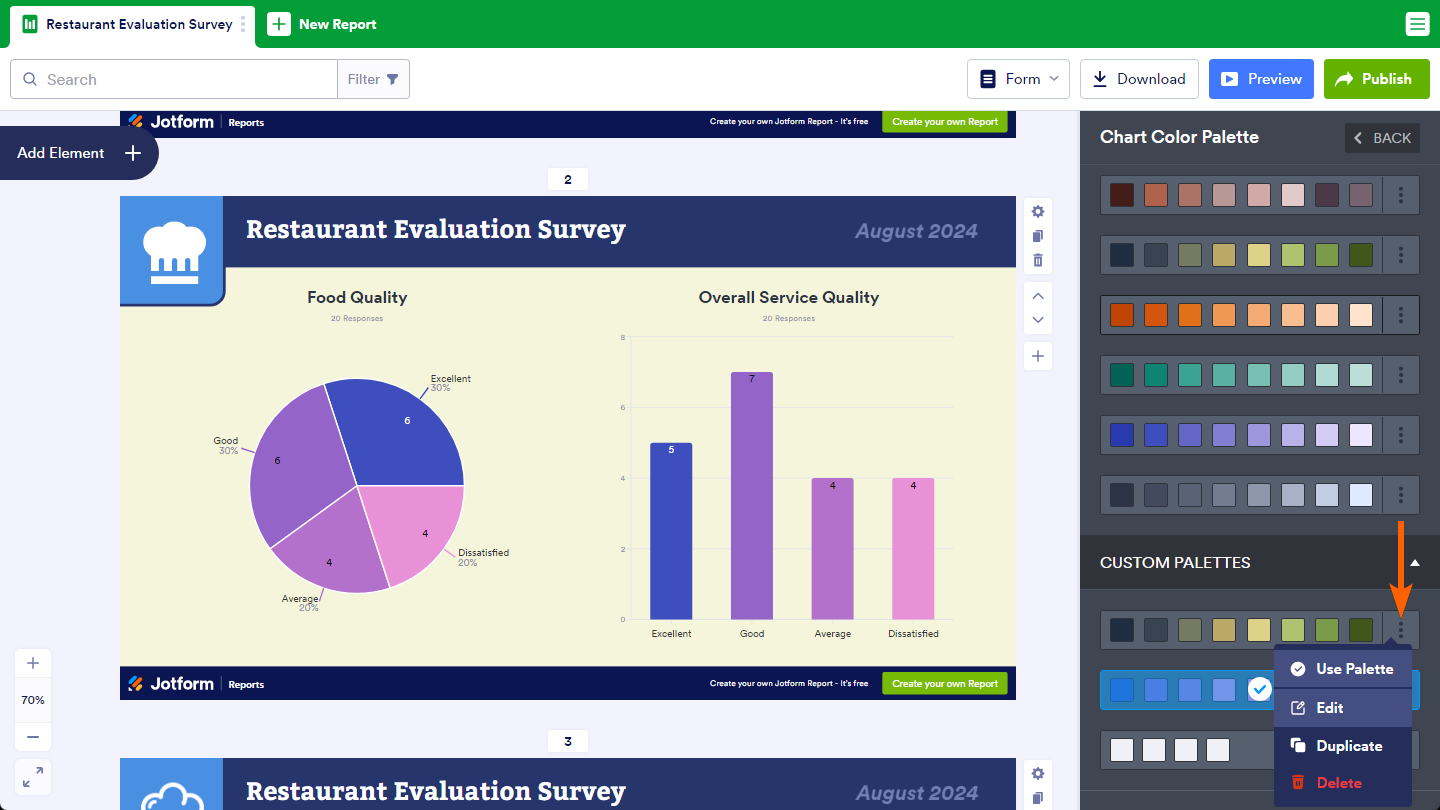
Task: Pick the orange gradient color palette
Action: point(1240,315)
